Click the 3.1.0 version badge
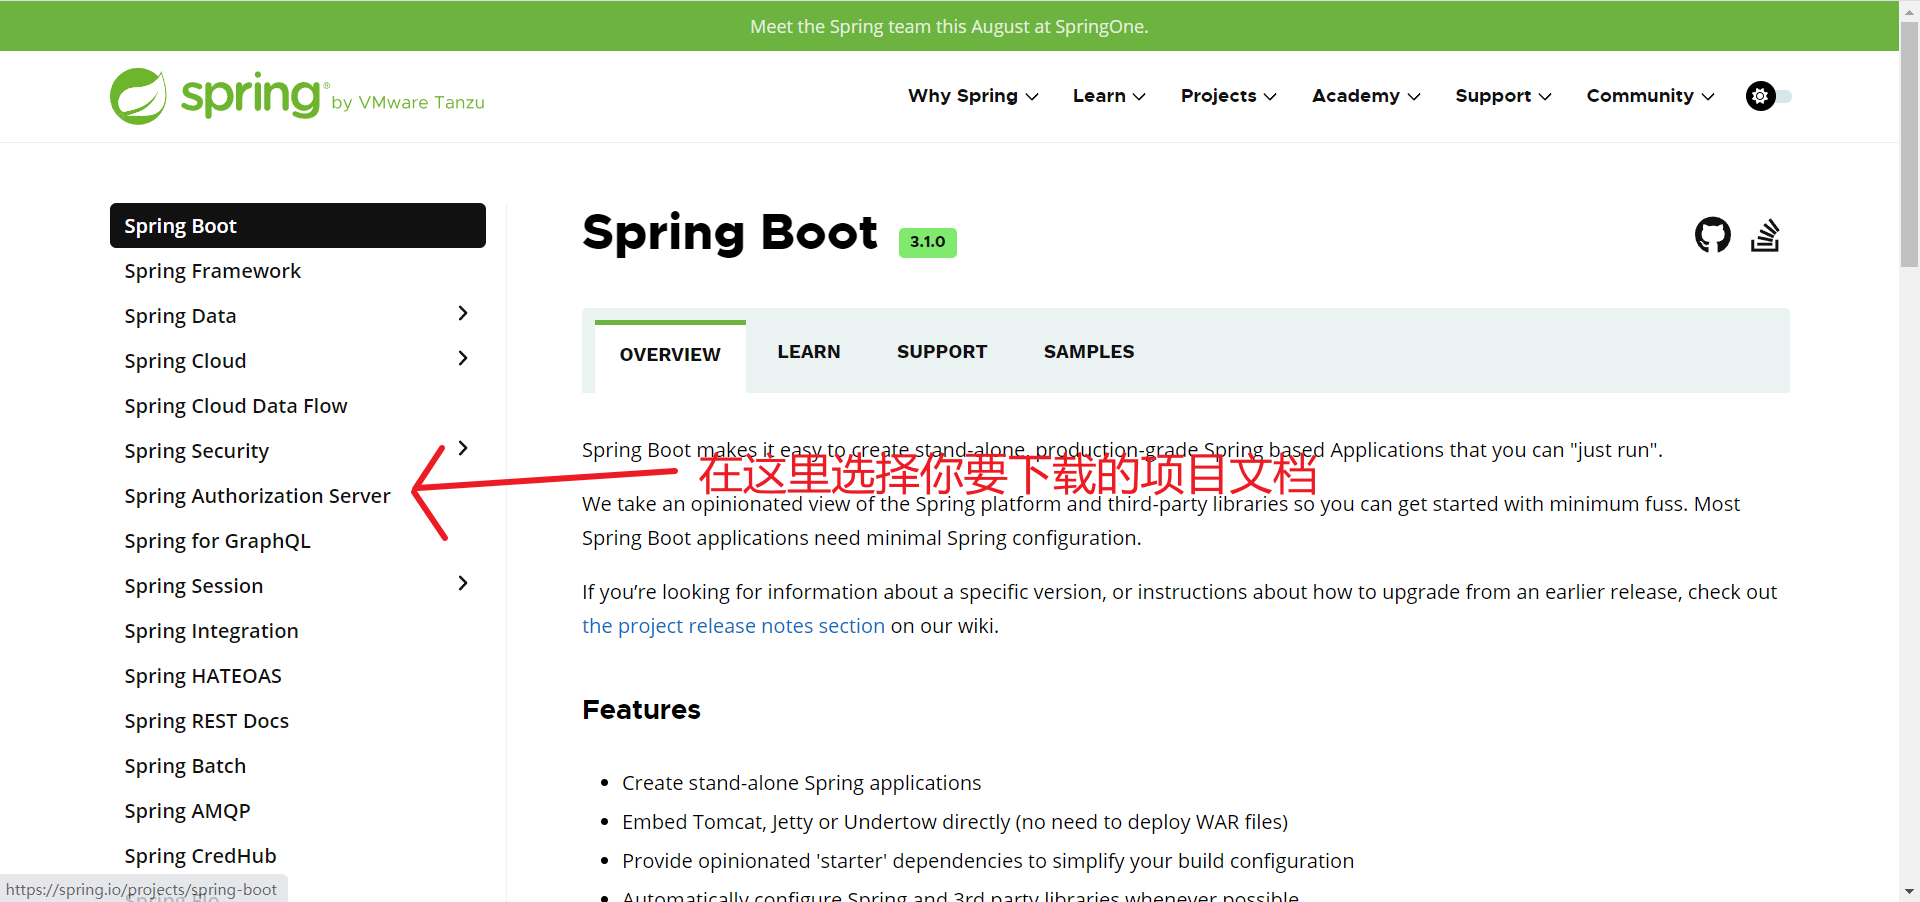Screen dimensions: 1920x902 [x=928, y=242]
